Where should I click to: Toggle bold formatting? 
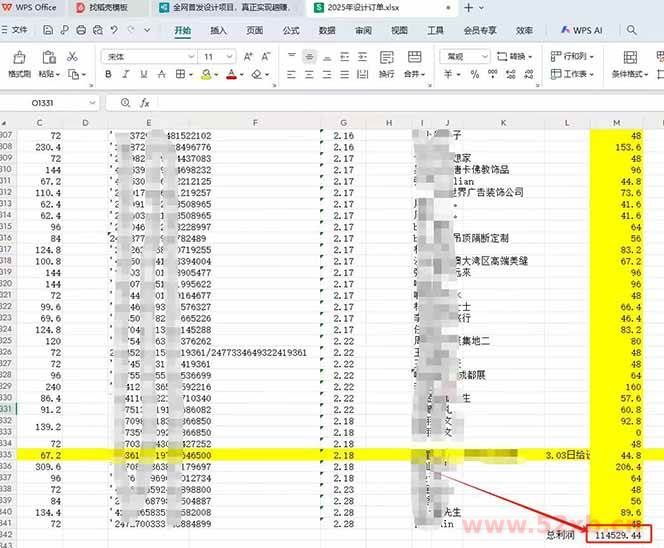pos(108,75)
